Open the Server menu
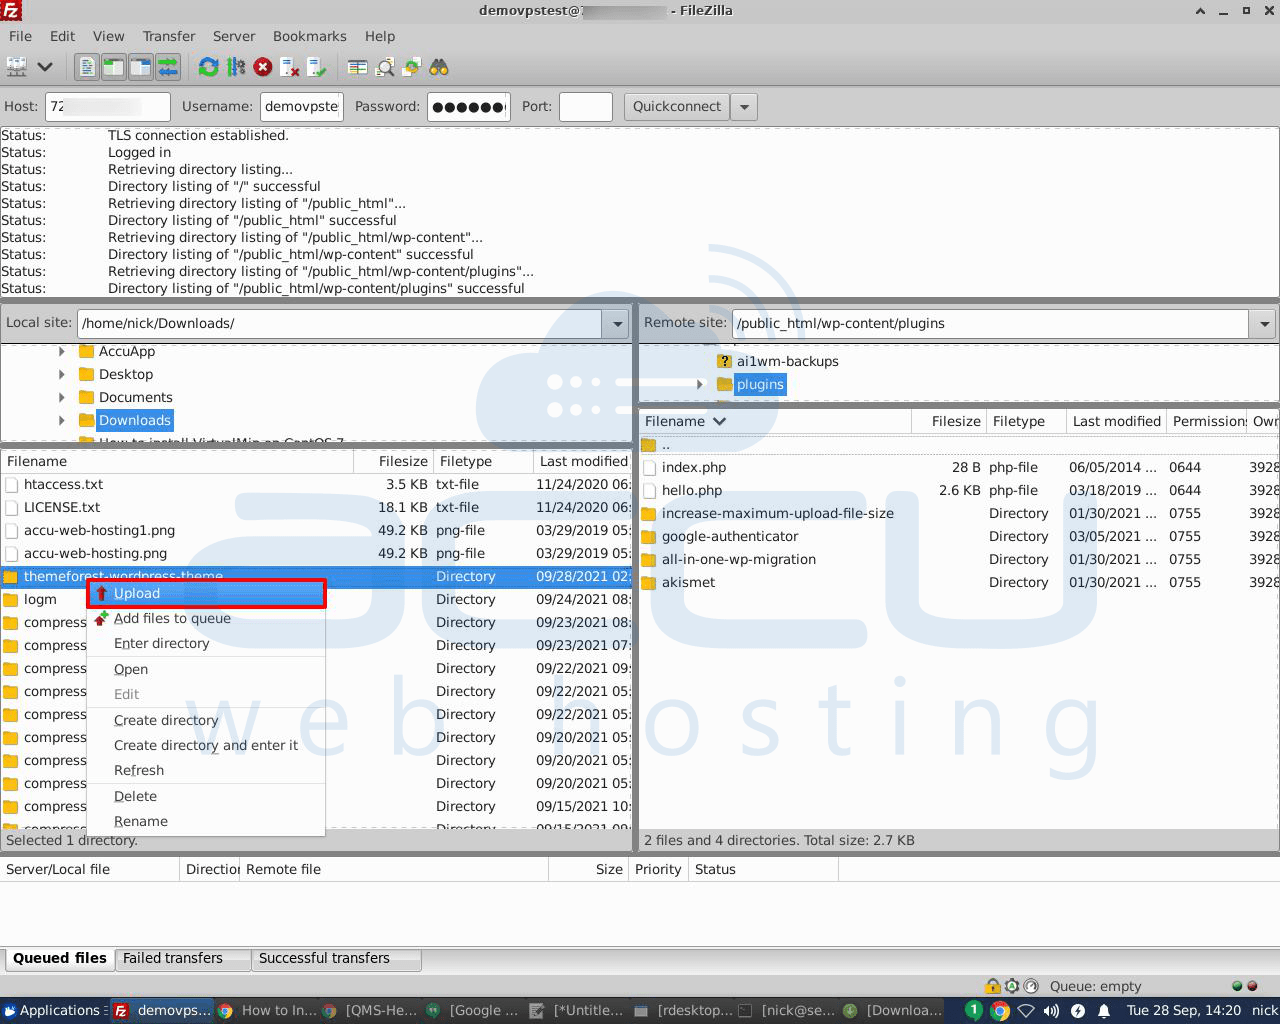 click(234, 36)
